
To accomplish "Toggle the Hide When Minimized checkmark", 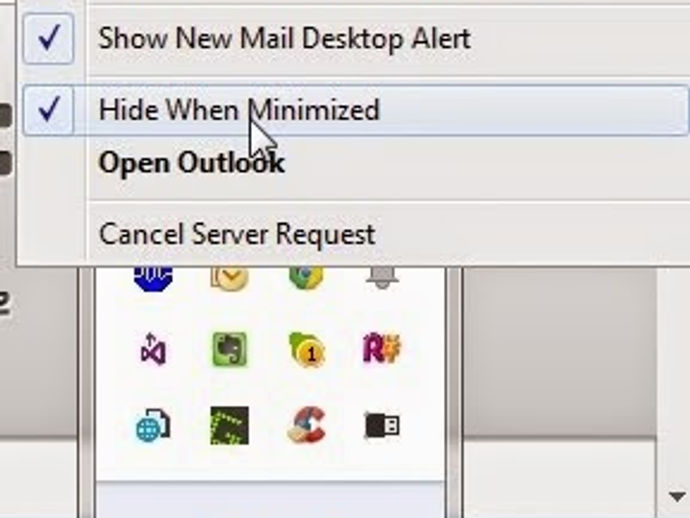I will pos(48,110).
